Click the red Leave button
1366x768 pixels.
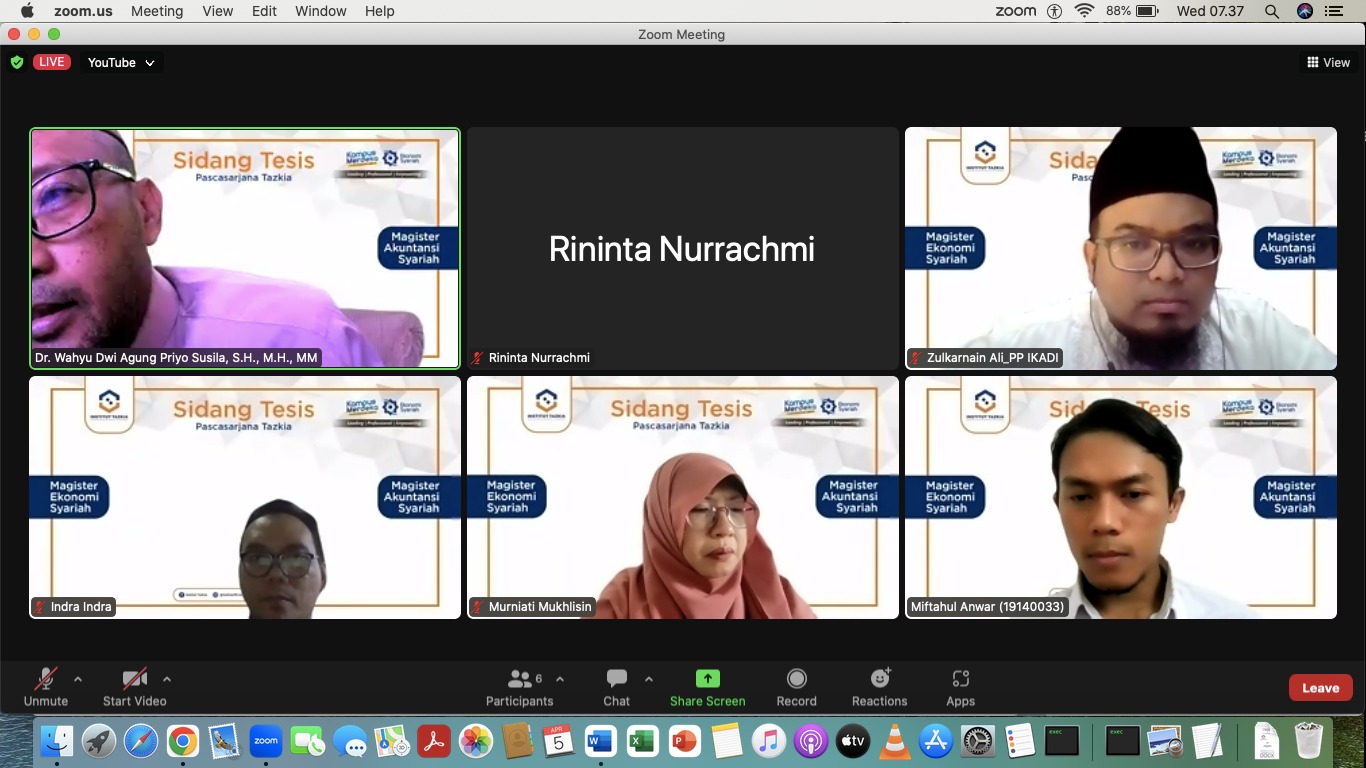(1320, 688)
